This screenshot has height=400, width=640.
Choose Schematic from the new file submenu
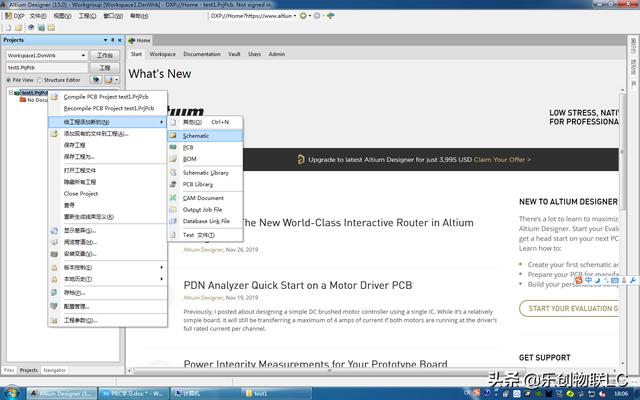click(205, 136)
